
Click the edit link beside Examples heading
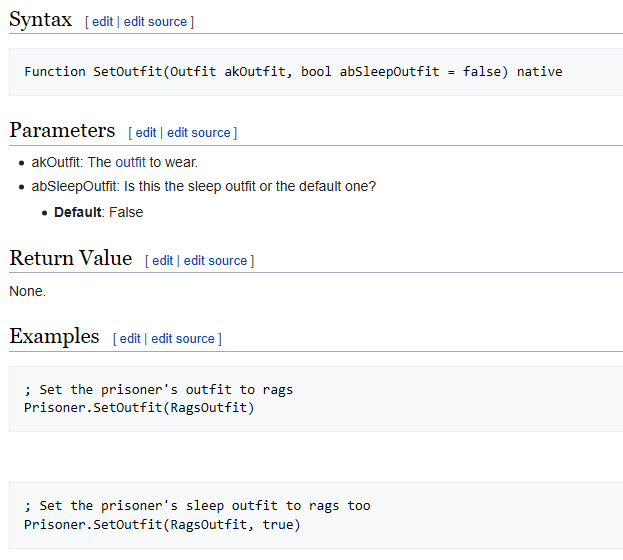click(x=130, y=338)
